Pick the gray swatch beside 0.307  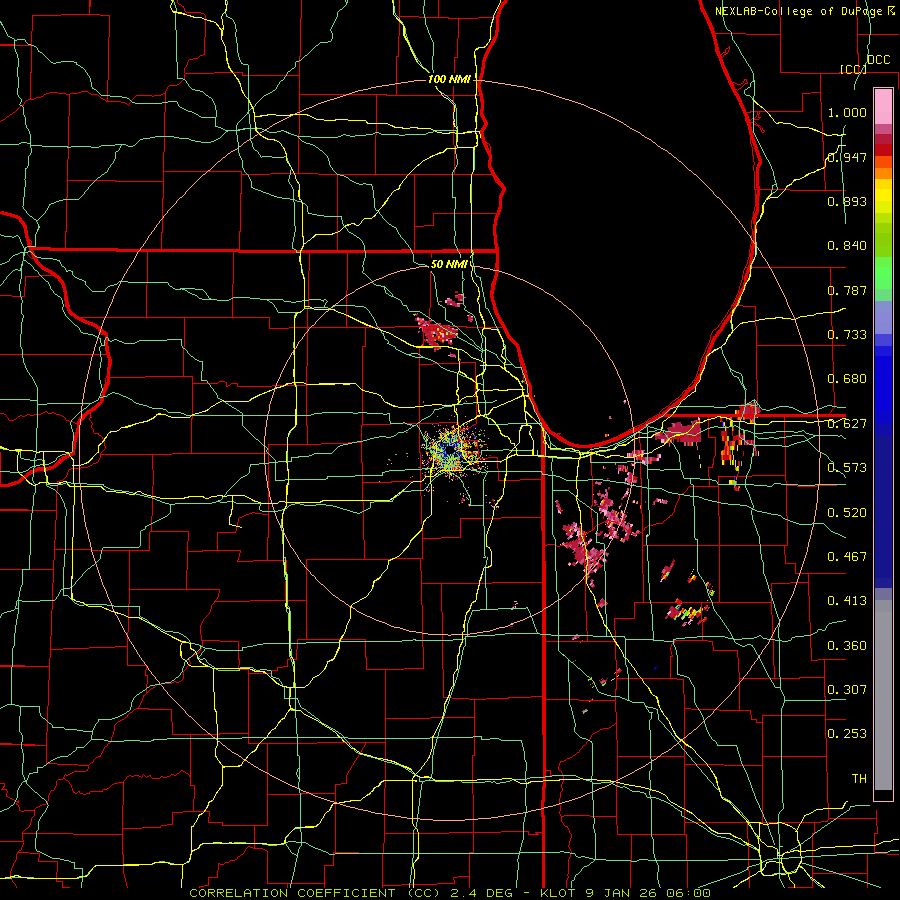coord(883,695)
